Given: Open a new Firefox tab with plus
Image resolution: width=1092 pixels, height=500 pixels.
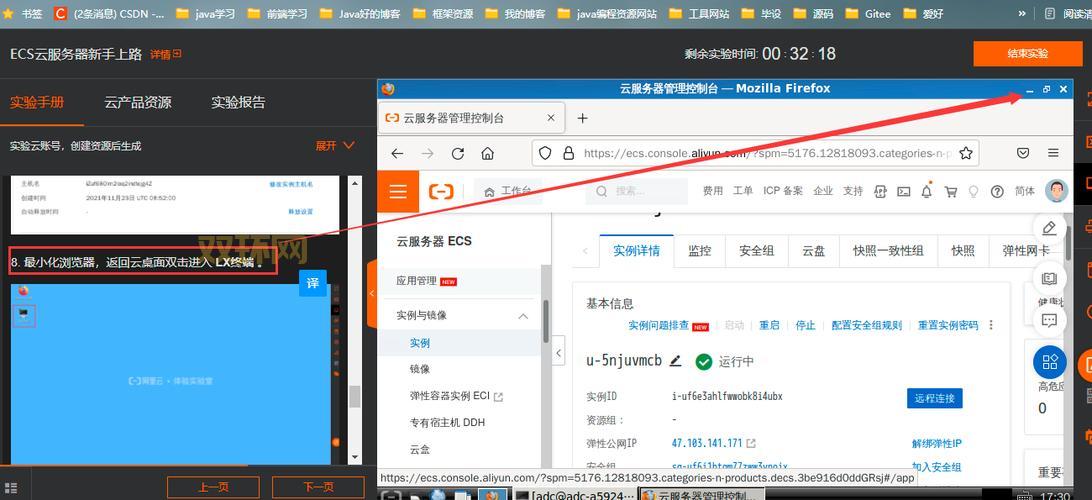Looking at the screenshot, I should tap(582, 118).
